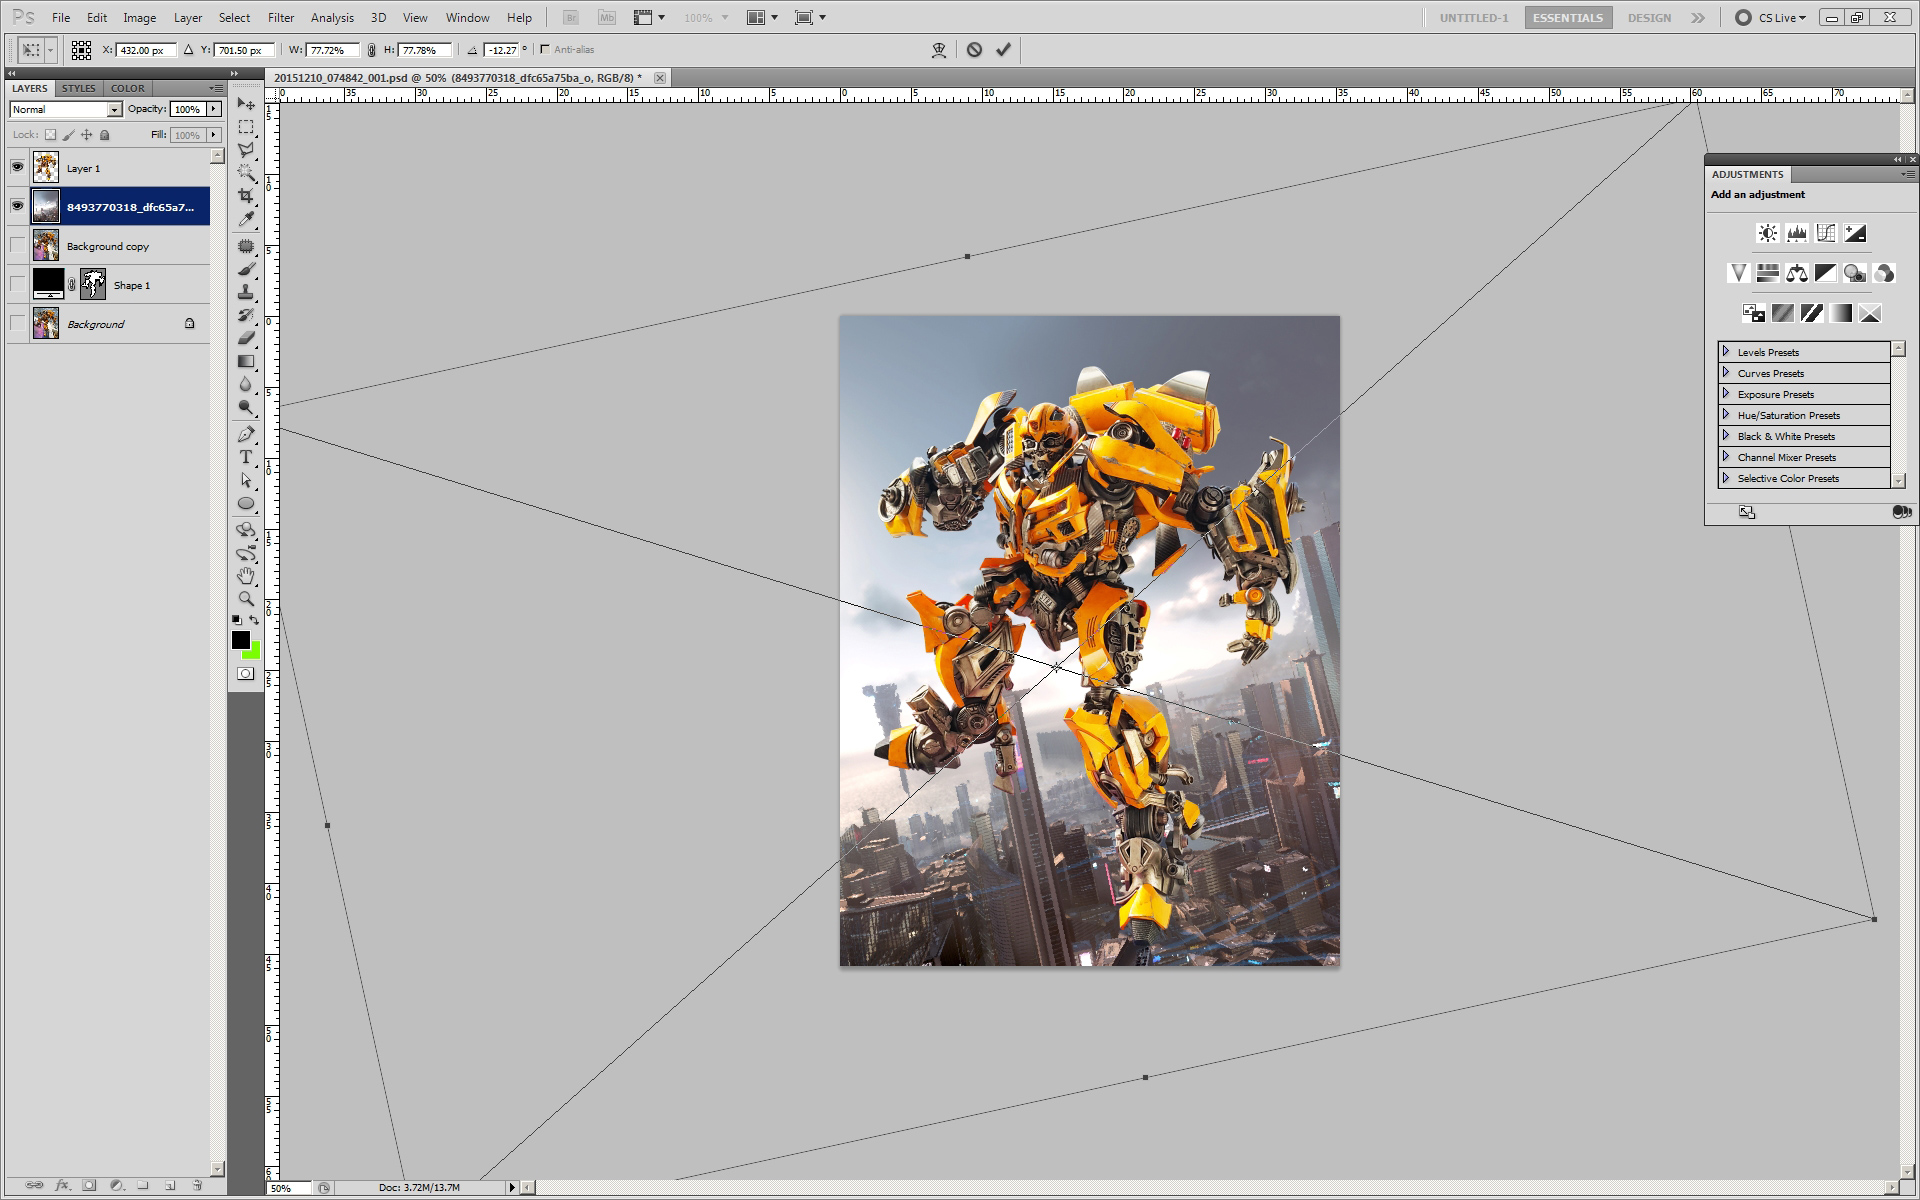1920x1200 pixels.
Task: Open the Layer menu
Action: coord(188,17)
